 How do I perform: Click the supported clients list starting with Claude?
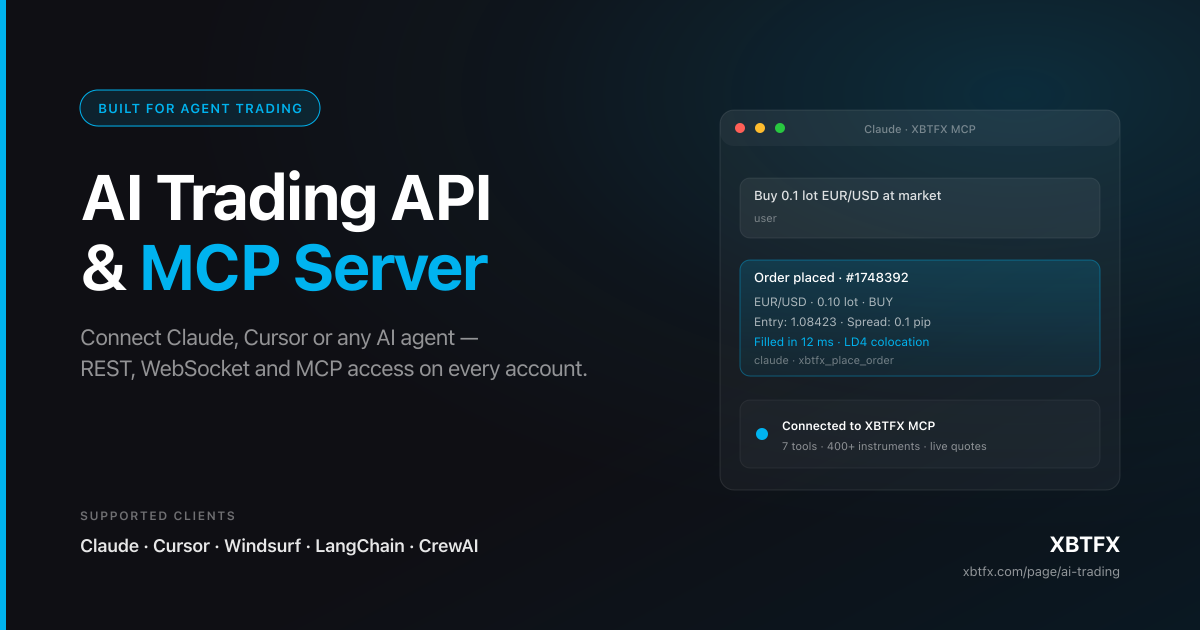click(x=279, y=546)
